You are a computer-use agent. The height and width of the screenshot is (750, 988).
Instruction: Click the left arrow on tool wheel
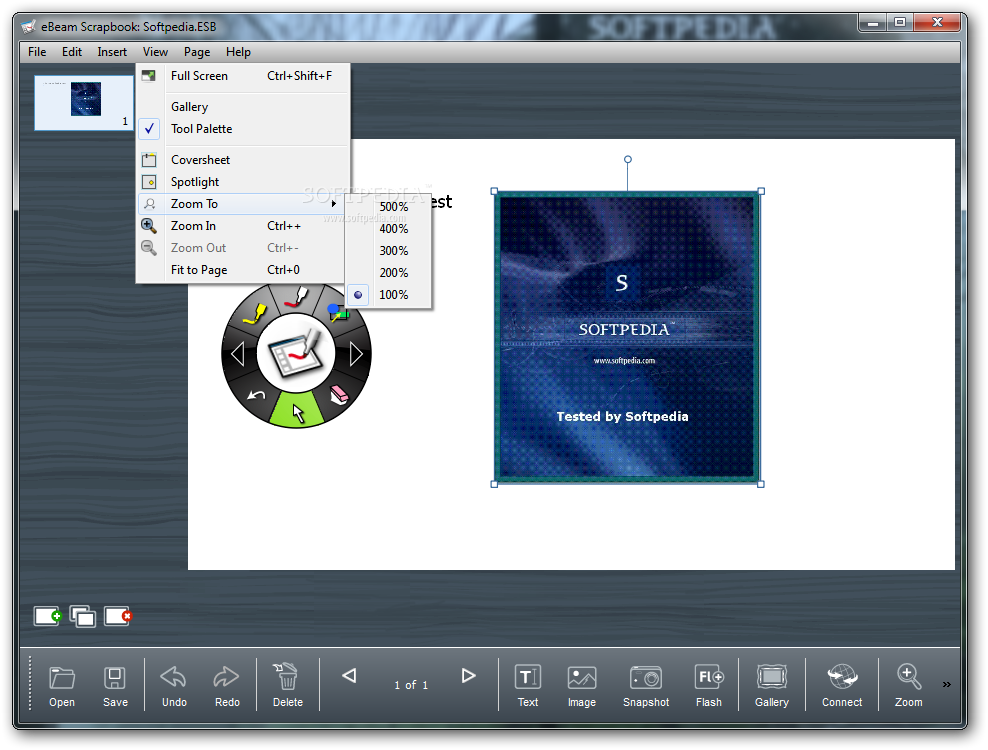coord(238,354)
